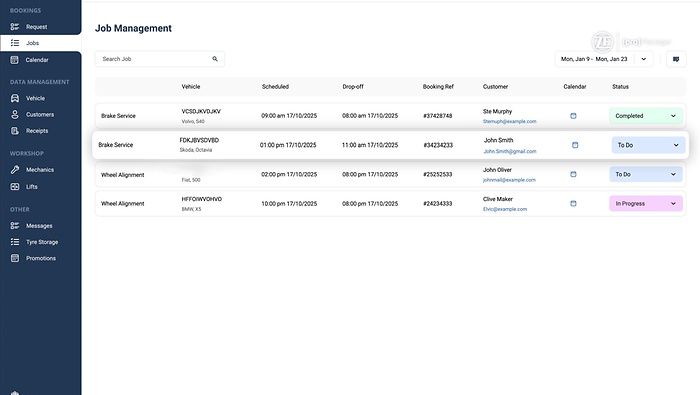Screen dimensions: 700x395
Task: Open the Request bookings icon
Action: pyautogui.click(x=15, y=27)
